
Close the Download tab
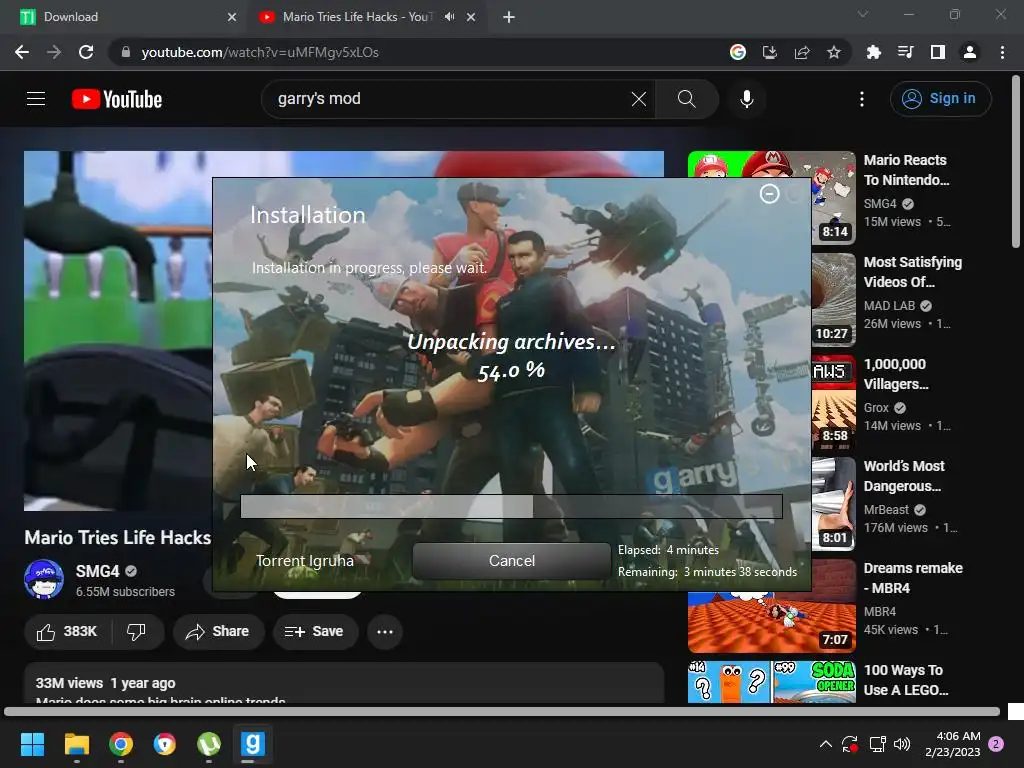pos(232,17)
